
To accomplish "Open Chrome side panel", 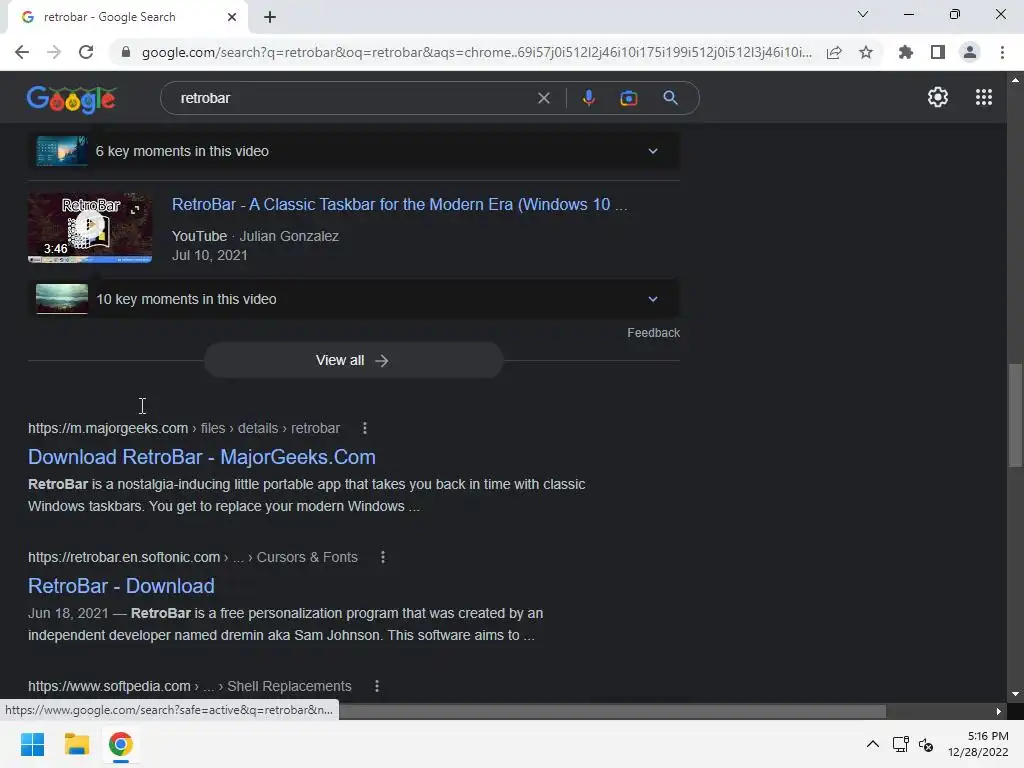I will coord(938,52).
